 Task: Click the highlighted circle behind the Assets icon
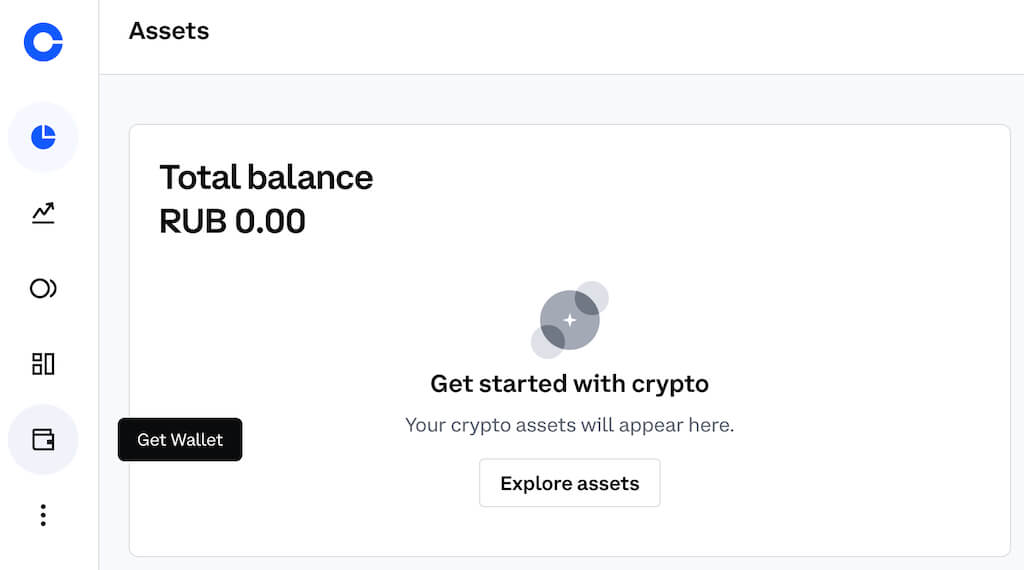pos(22,137)
